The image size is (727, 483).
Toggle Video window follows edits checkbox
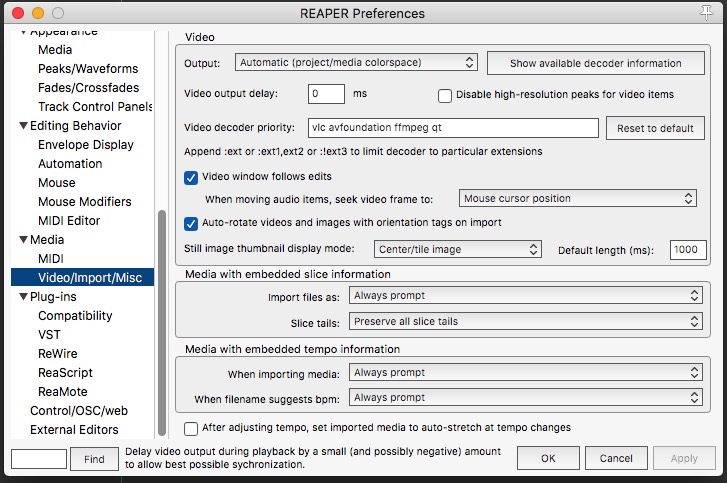click(x=192, y=177)
